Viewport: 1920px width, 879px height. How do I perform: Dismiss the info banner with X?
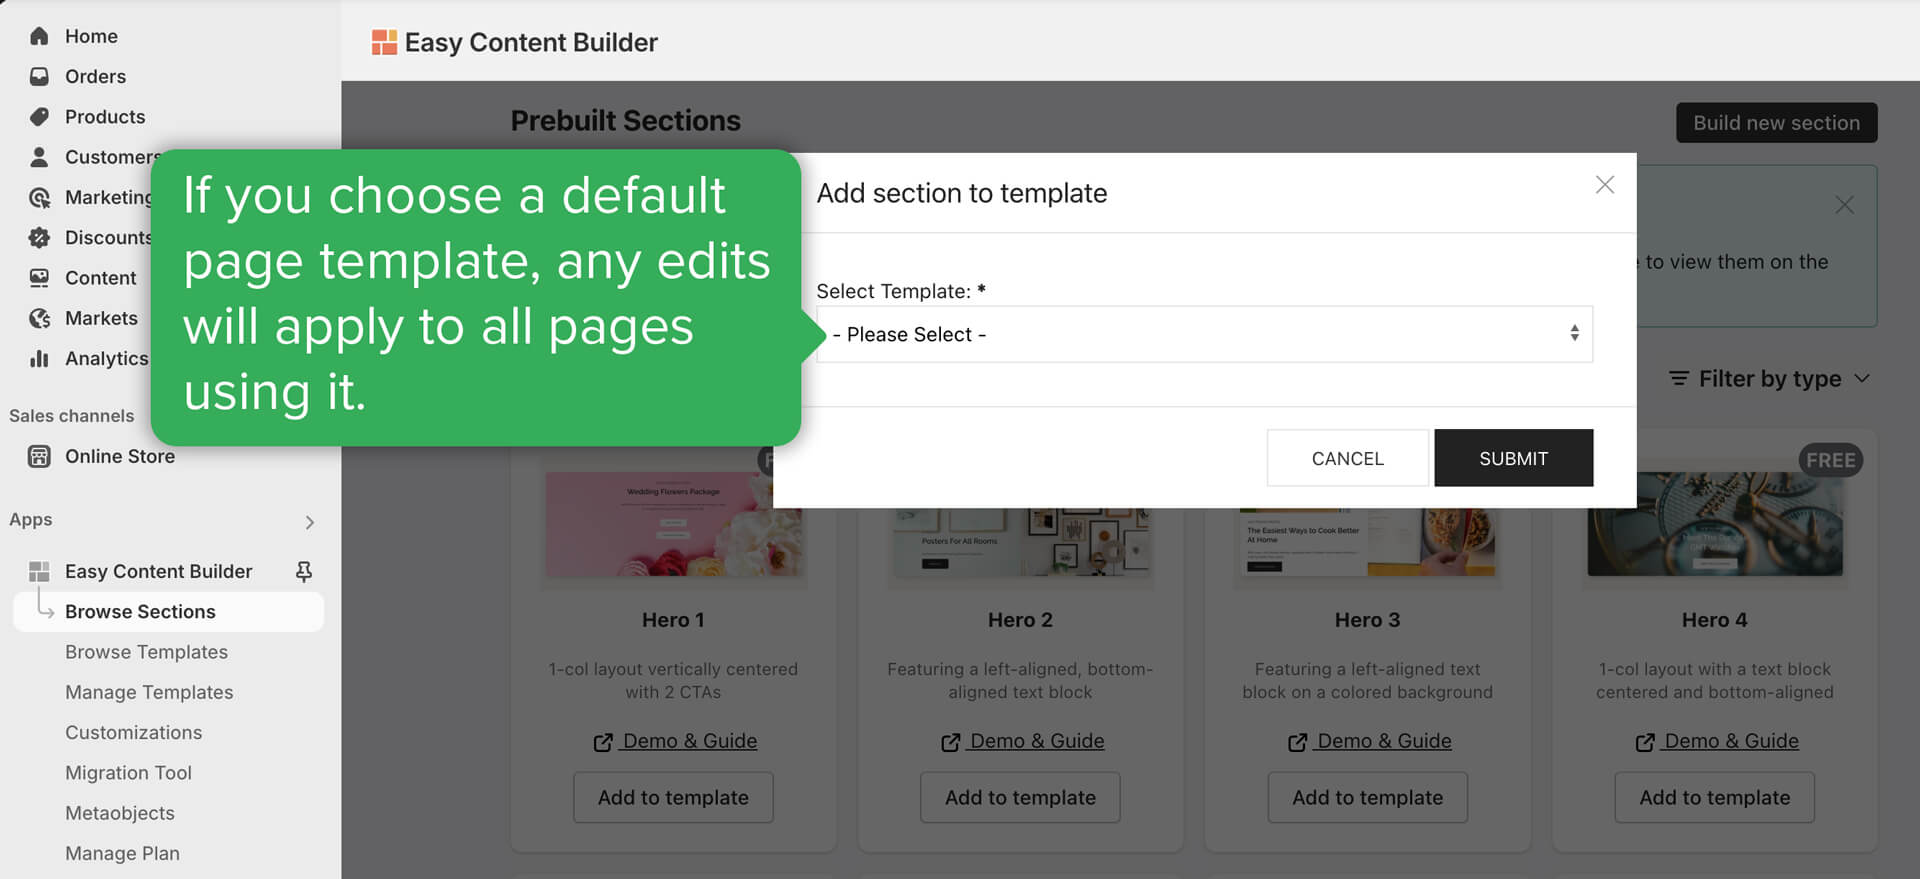(x=1844, y=205)
